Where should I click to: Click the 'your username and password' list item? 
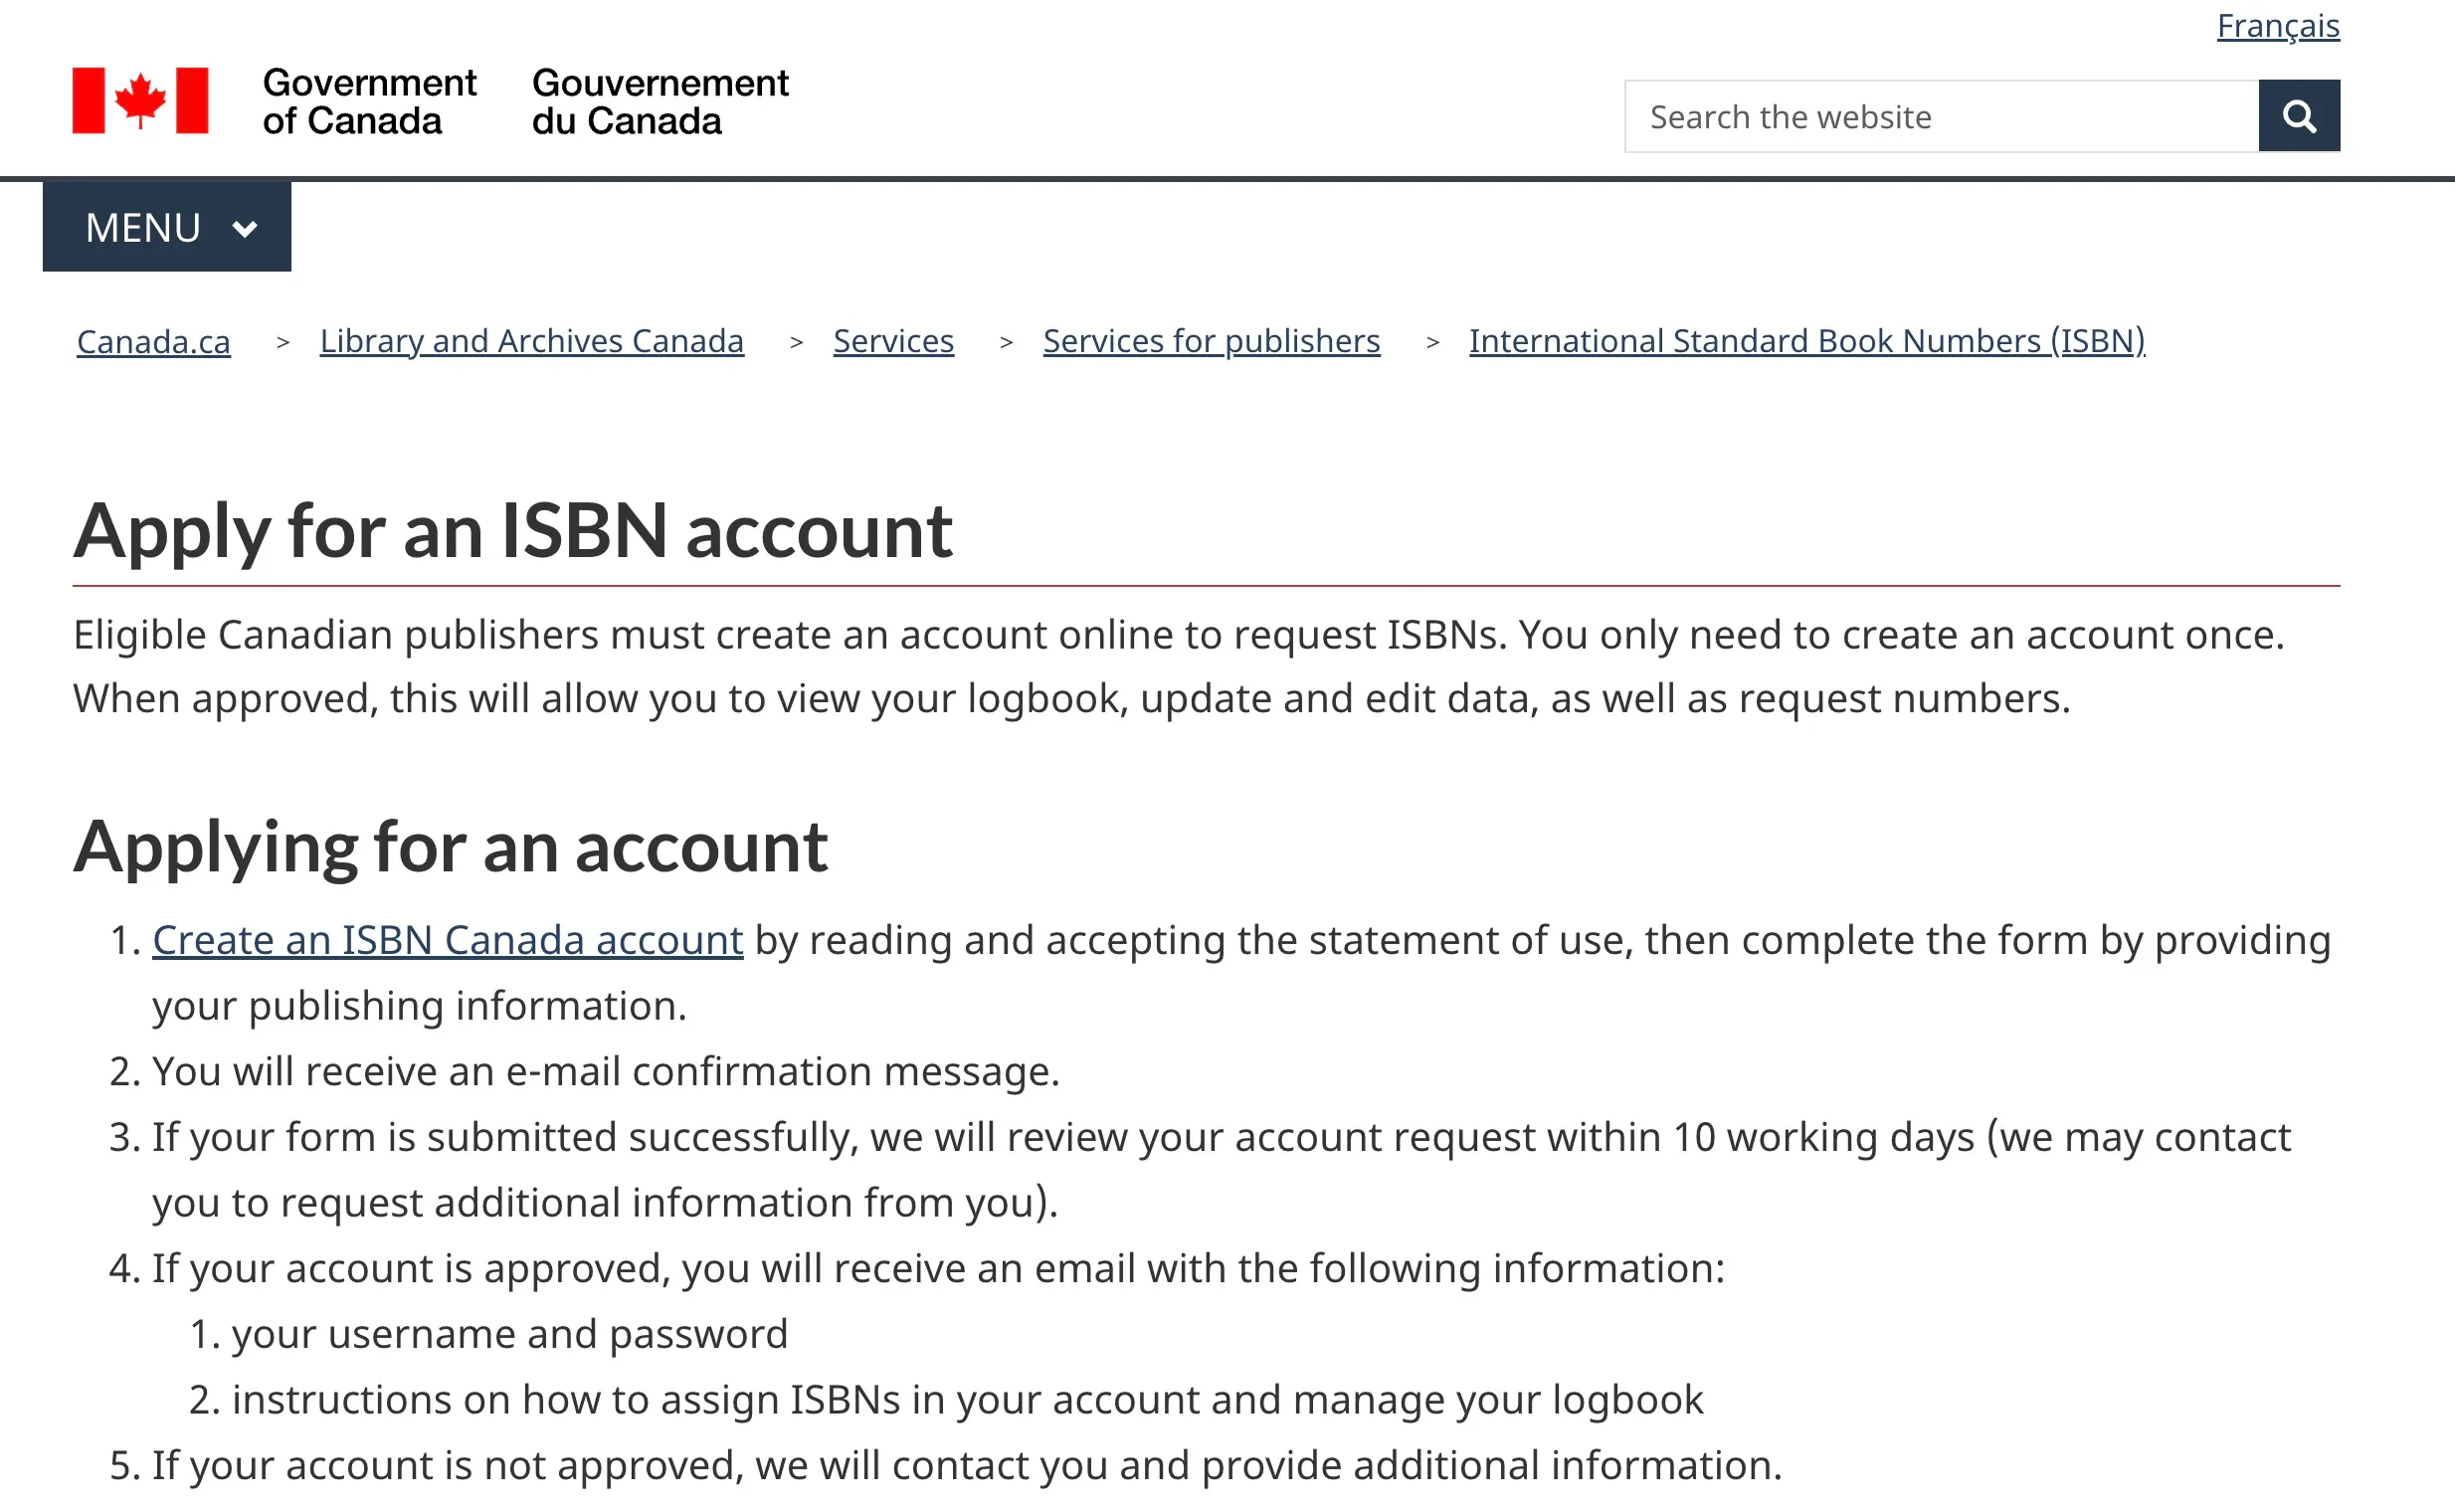point(510,1334)
